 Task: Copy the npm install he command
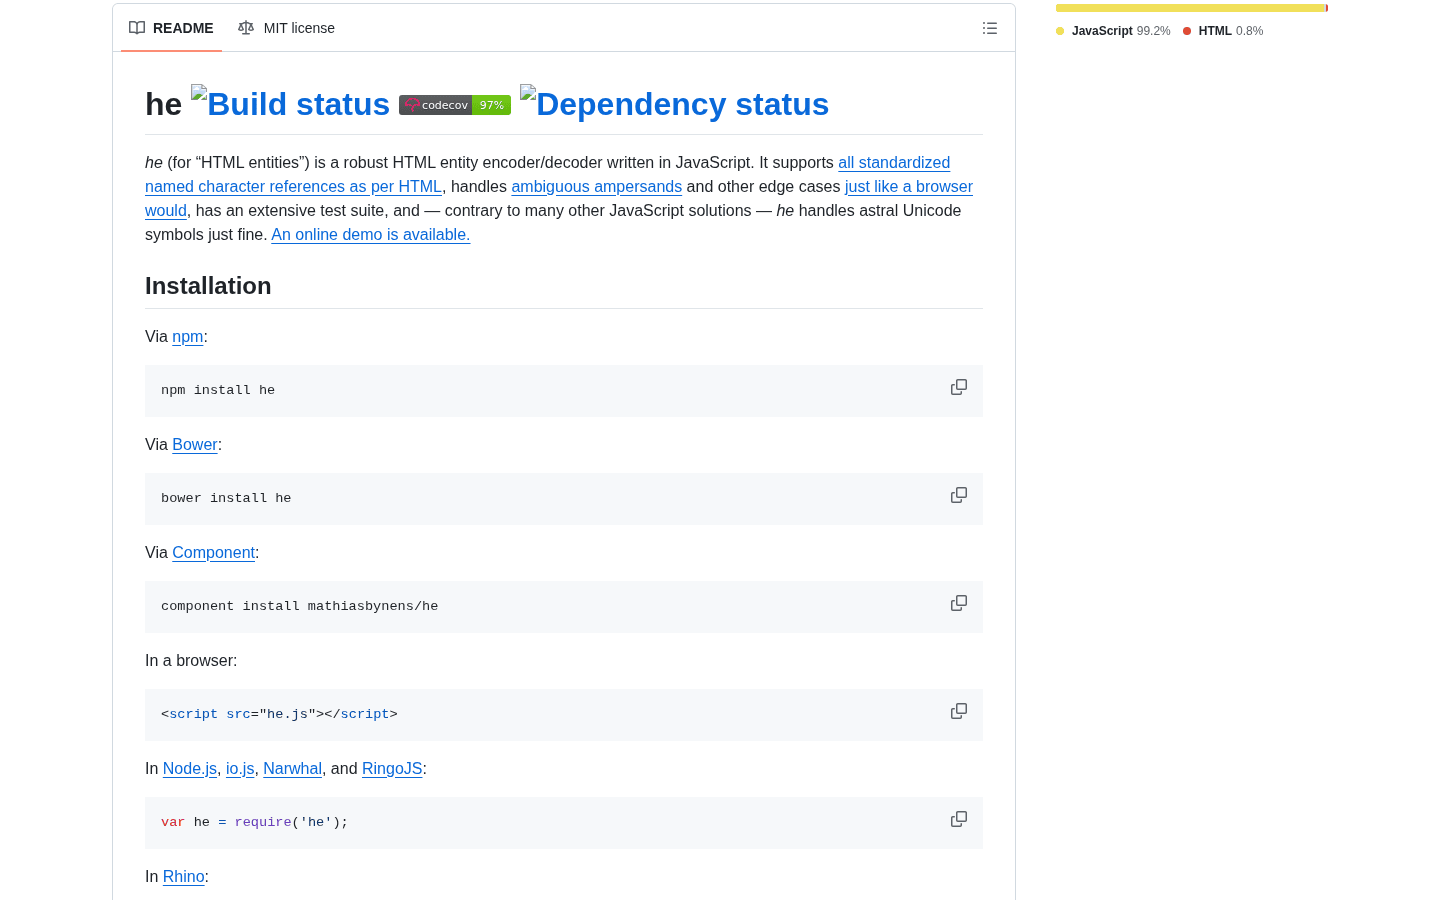pyautogui.click(x=959, y=387)
